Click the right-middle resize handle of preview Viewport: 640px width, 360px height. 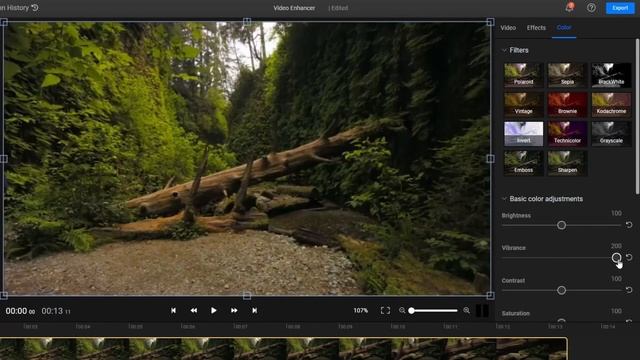tap(490, 158)
